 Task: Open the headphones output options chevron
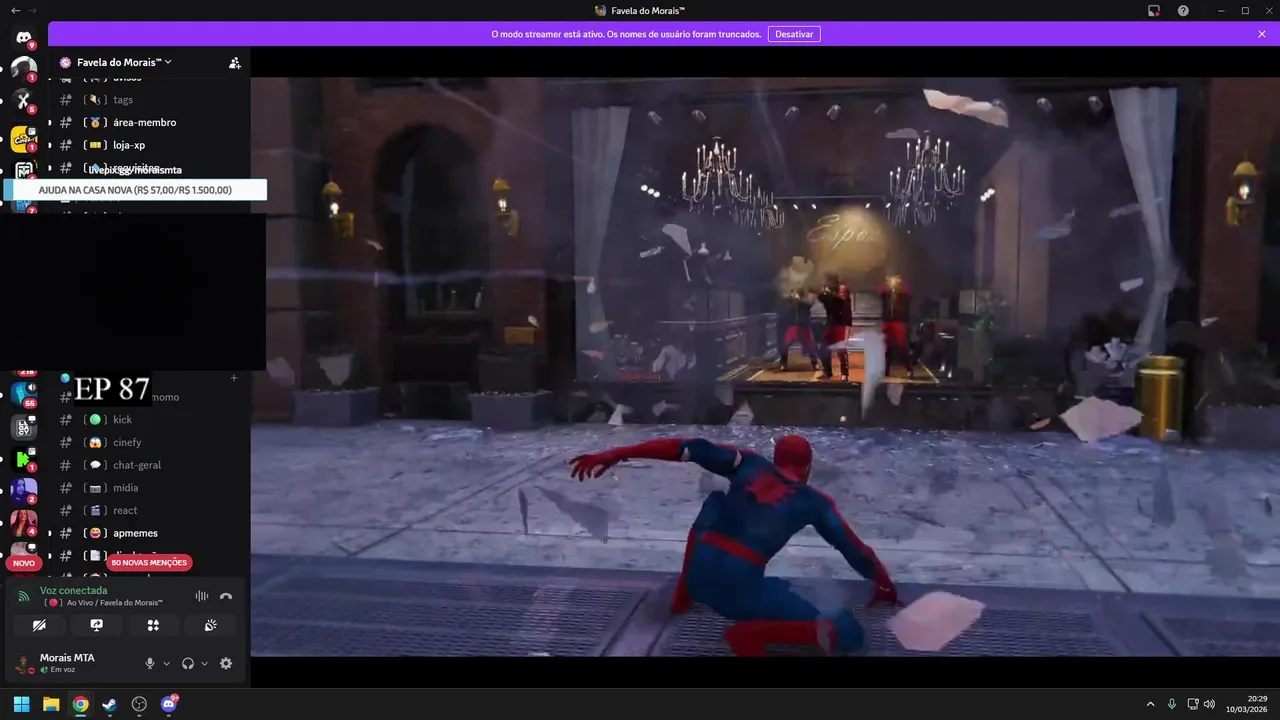coord(204,664)
